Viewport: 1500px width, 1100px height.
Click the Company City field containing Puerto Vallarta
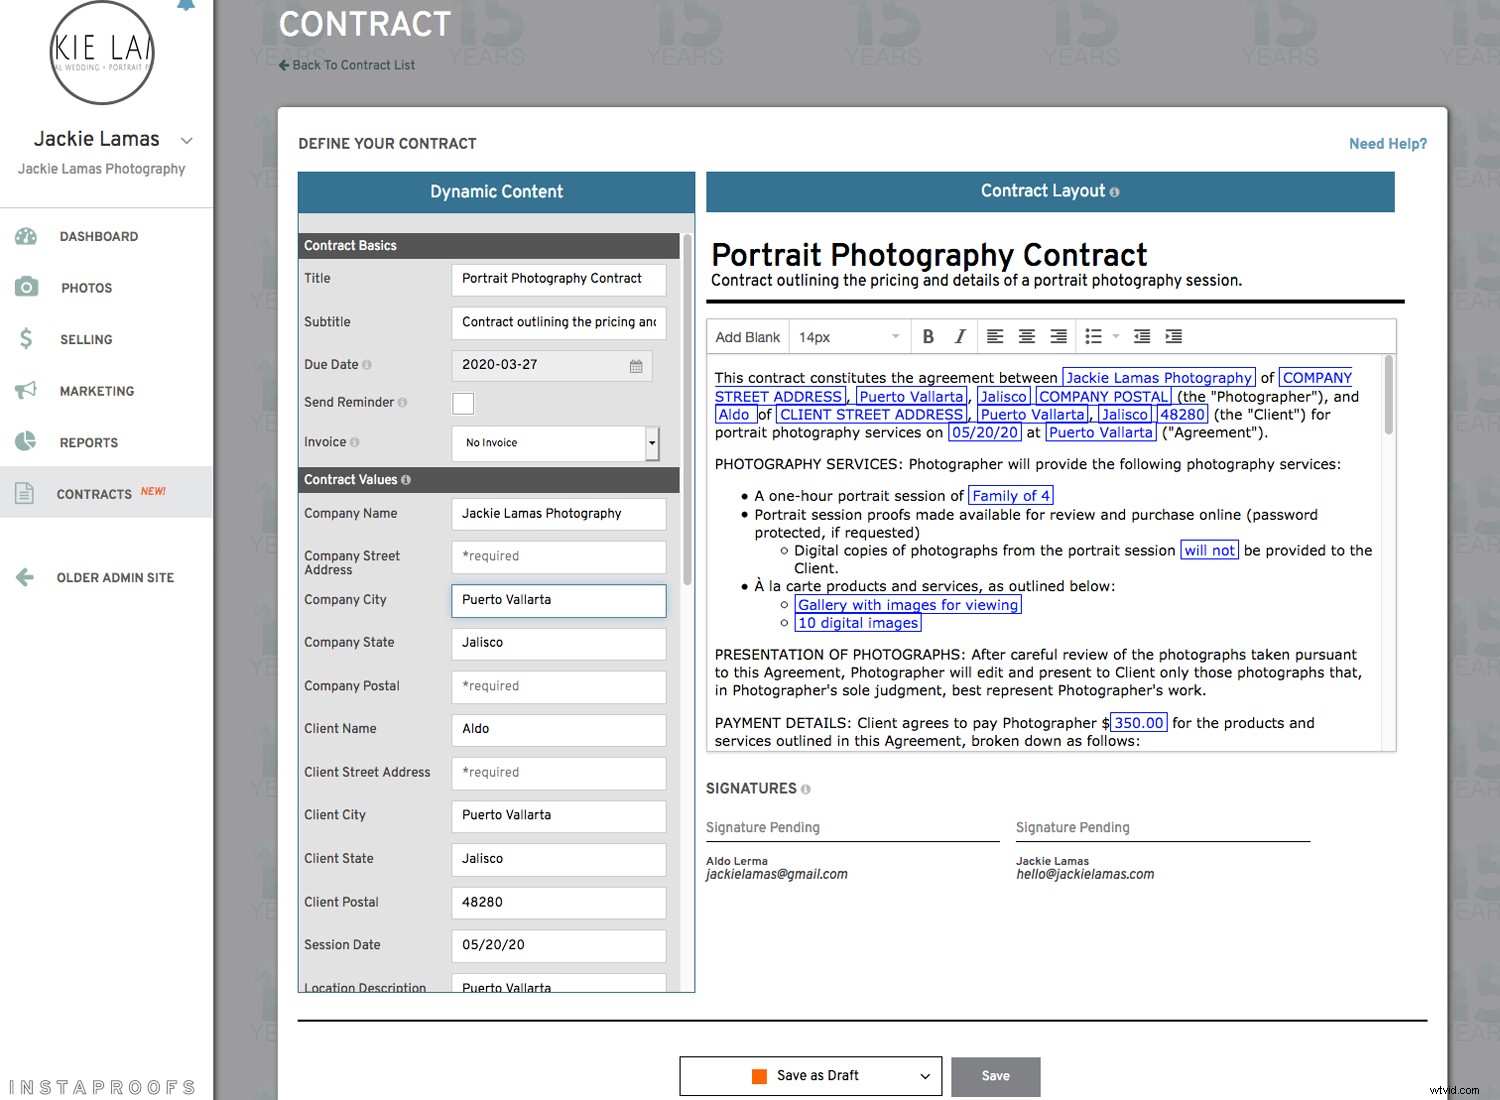(557, 600)
